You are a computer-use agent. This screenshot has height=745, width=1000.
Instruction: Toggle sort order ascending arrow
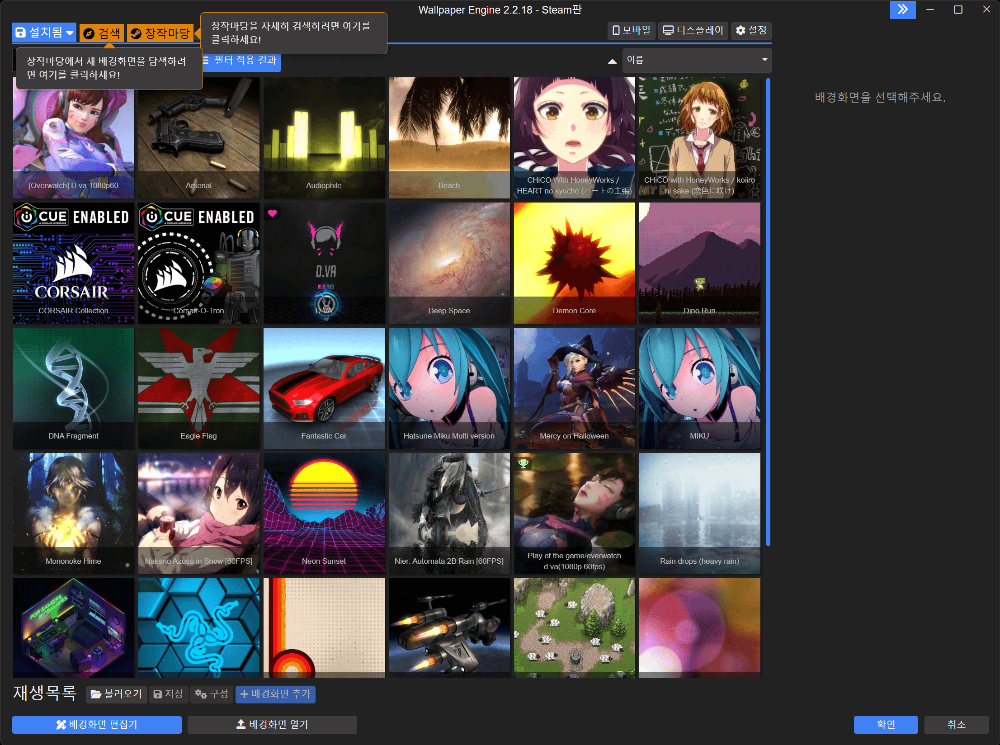pyautogui.click(x=612, y=61)
